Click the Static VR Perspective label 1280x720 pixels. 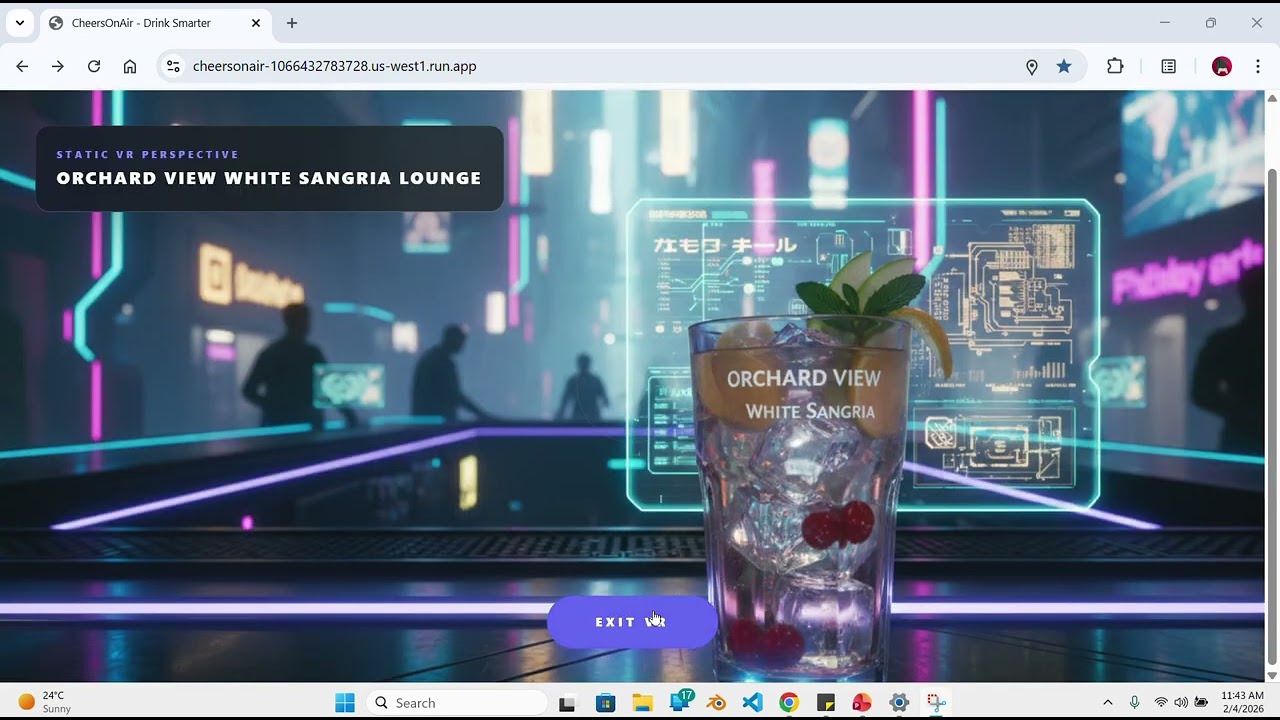tap(148, 154)
